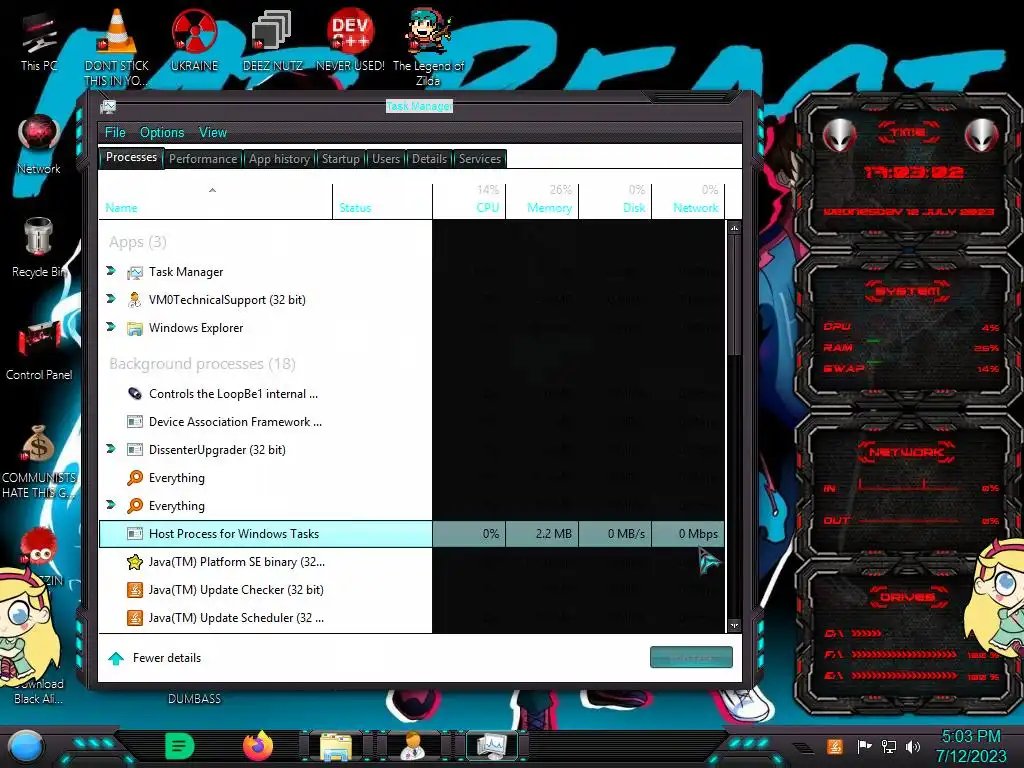Click the VM0TechnicalSupport process icon
1024x768 pixels.
click(135, 300)
